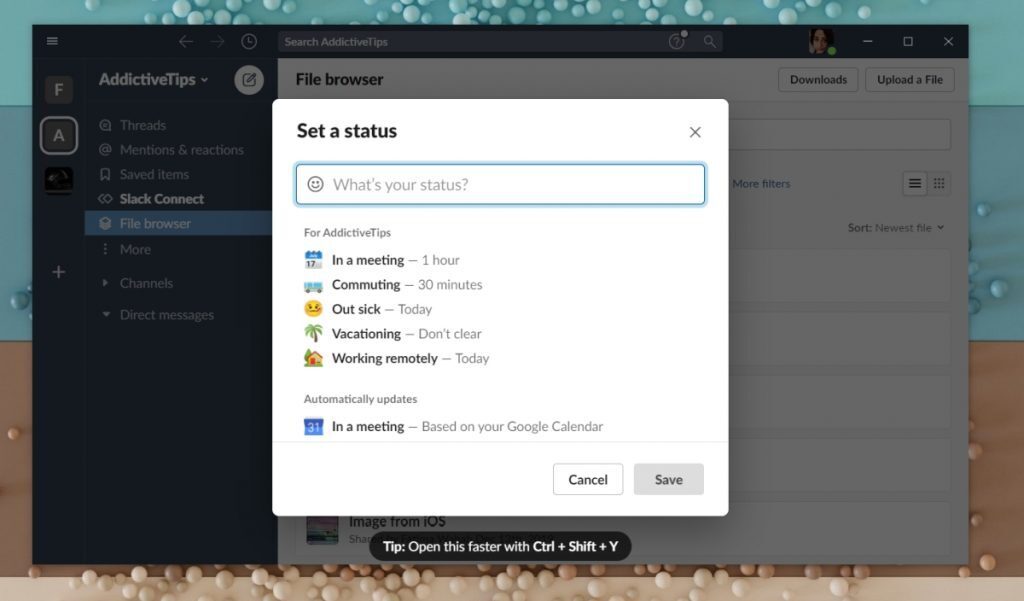Image resolution: width=1024 pixels, height=601 pixels.
Task: Toggle the file list view layout
Action: 914,184
